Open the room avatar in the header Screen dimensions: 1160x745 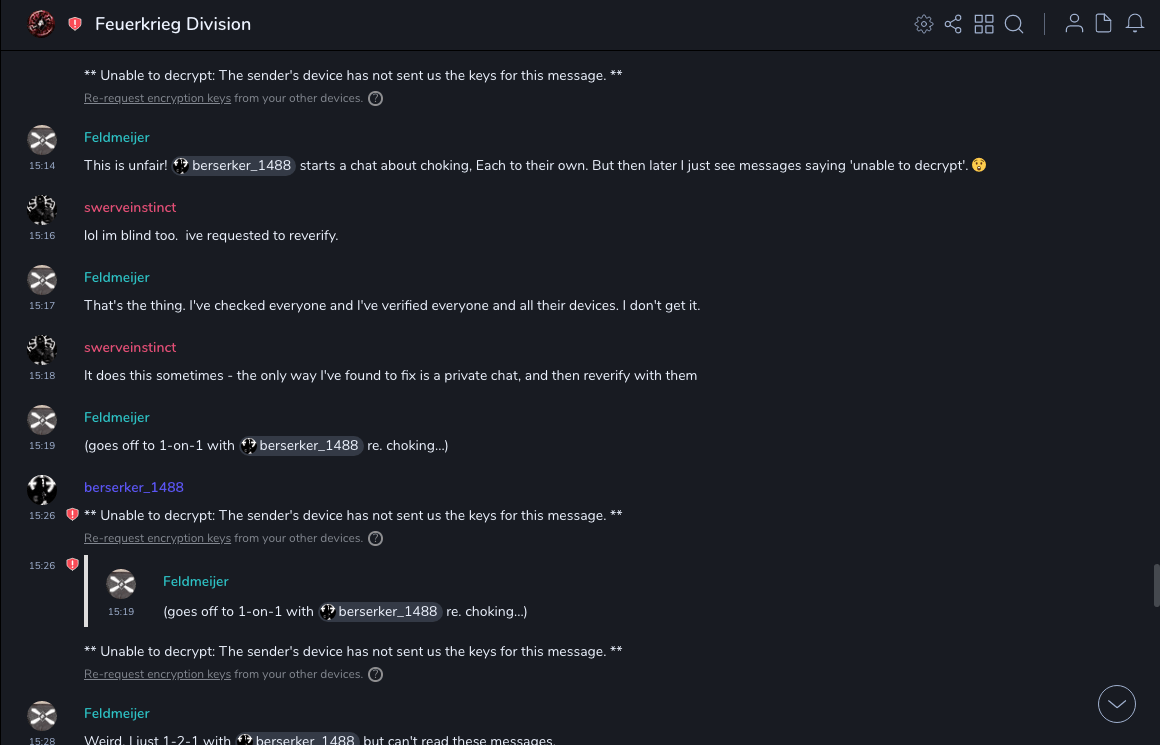tap(41, 24)
